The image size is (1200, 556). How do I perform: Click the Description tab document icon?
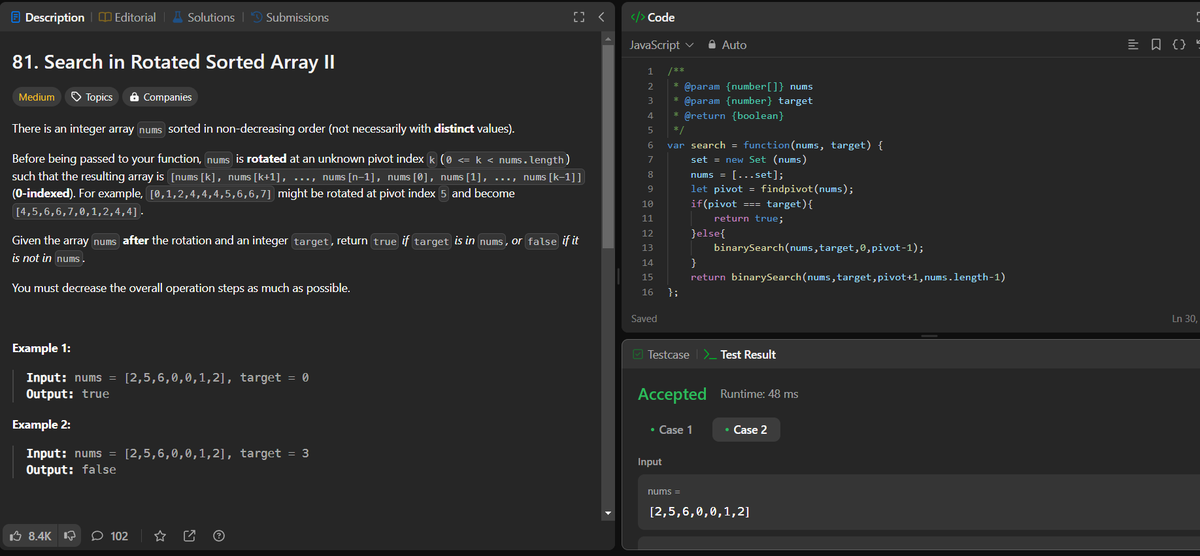tap(16, 17)
